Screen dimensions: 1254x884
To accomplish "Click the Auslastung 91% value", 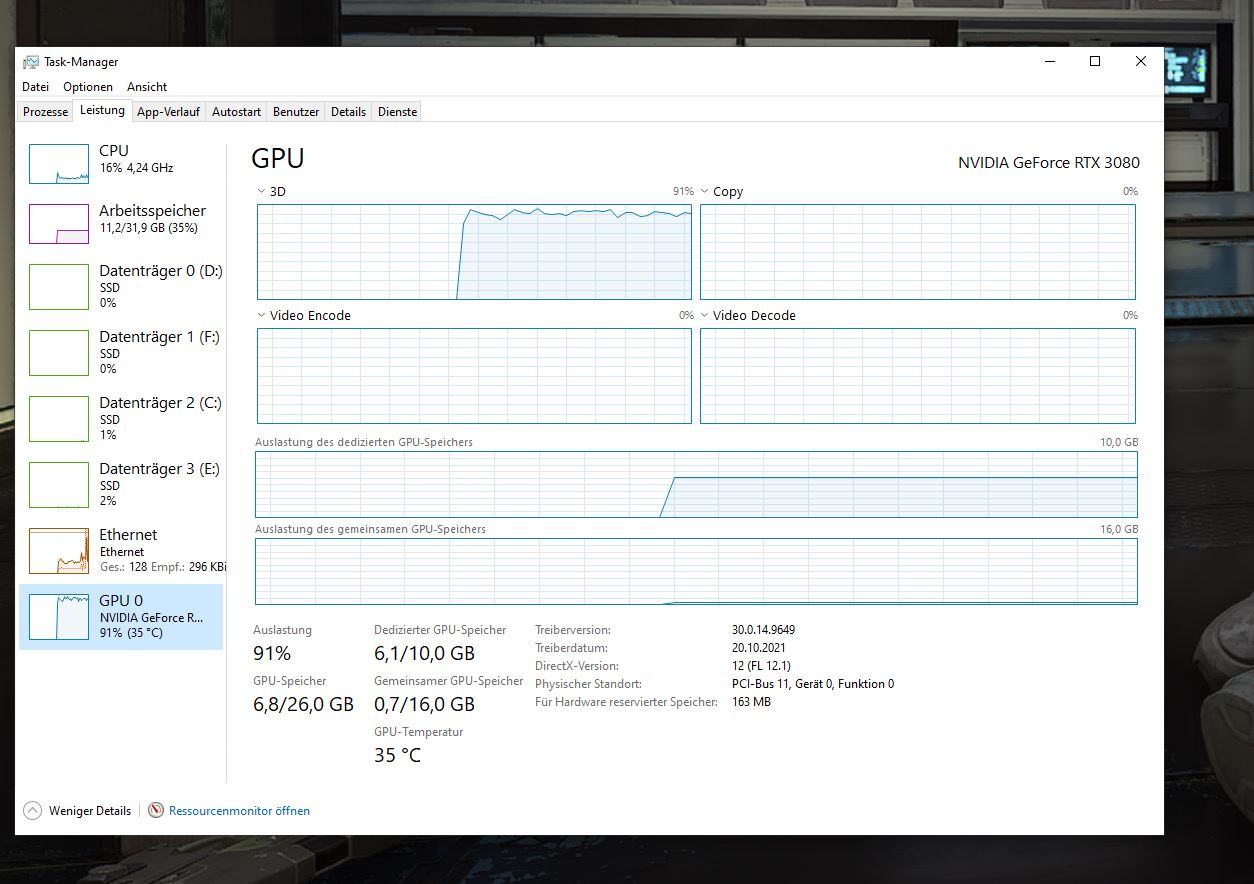I will point(272,654).
